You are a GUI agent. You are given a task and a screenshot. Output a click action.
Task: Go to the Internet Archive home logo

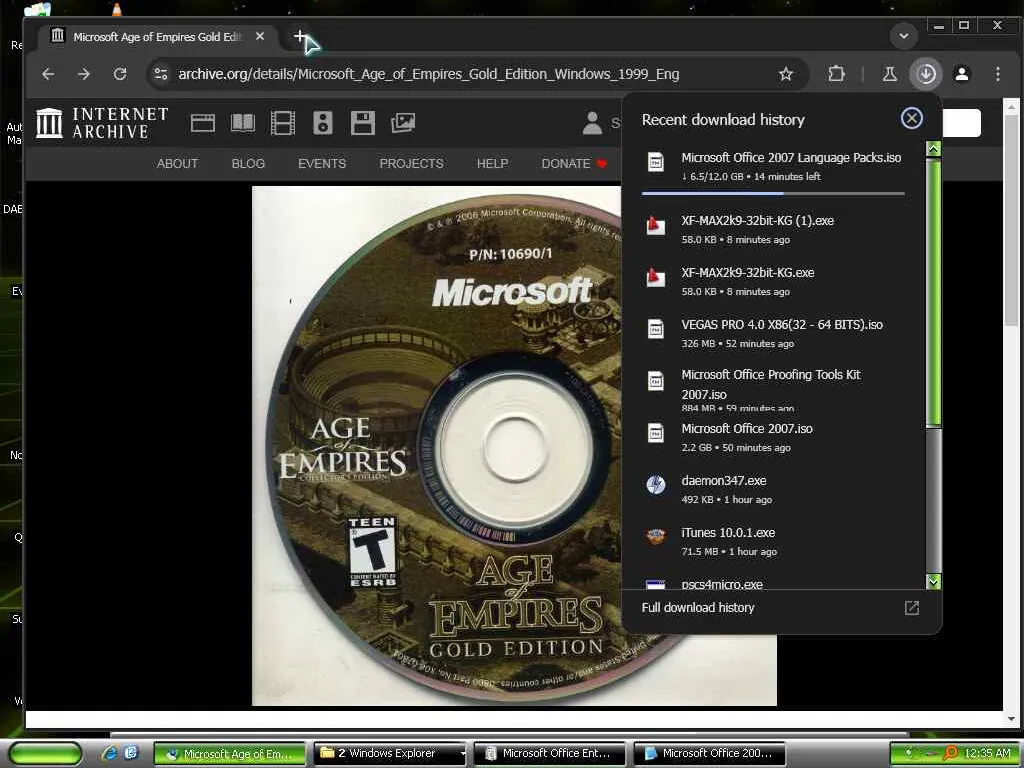tap(102, 123)
